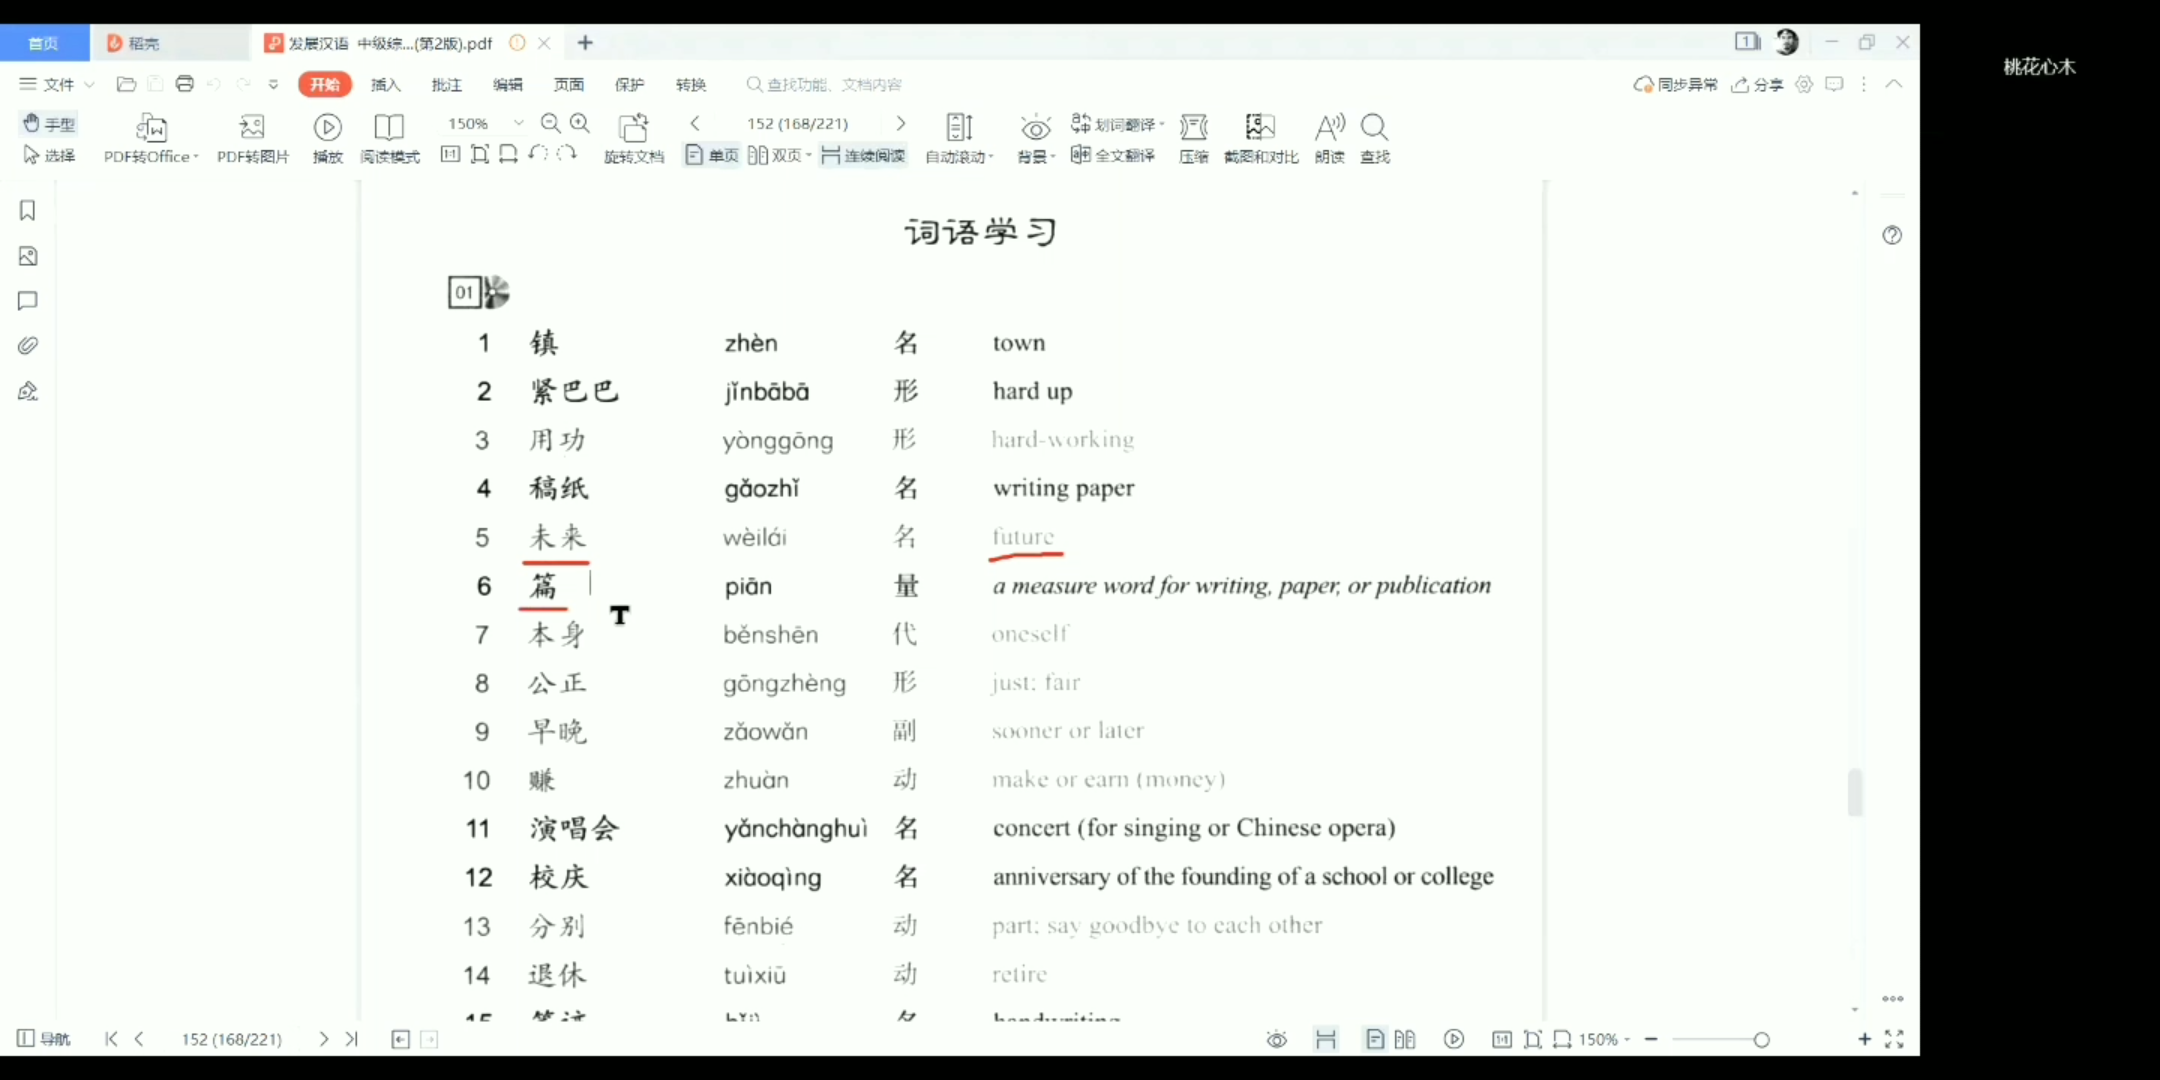
Task: Select the 插入 ribbon tab
Action: pyautogui.click(x=385, y=85)
